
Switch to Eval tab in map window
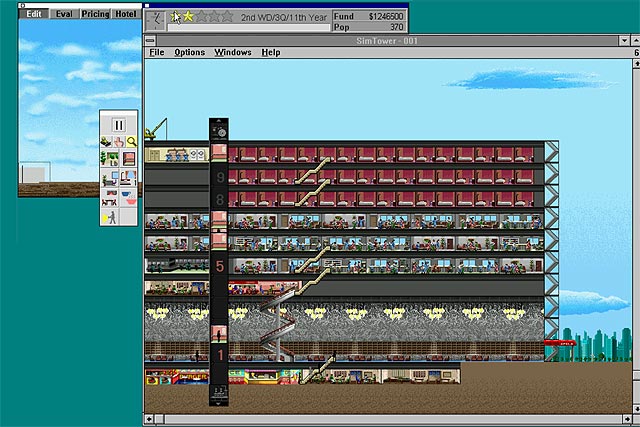point(64,14)
